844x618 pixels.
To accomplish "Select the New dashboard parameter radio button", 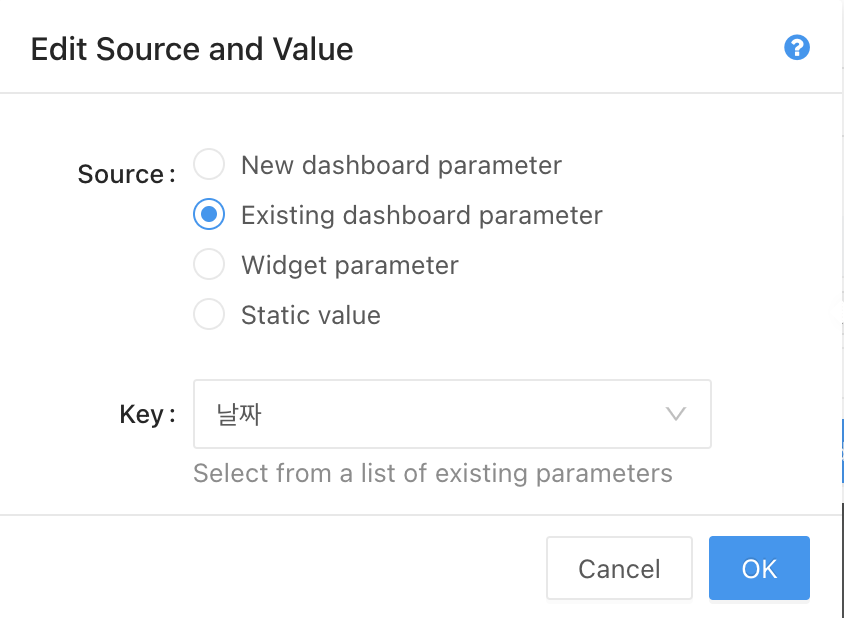I will pyautogui.click(x=209, y=165).
